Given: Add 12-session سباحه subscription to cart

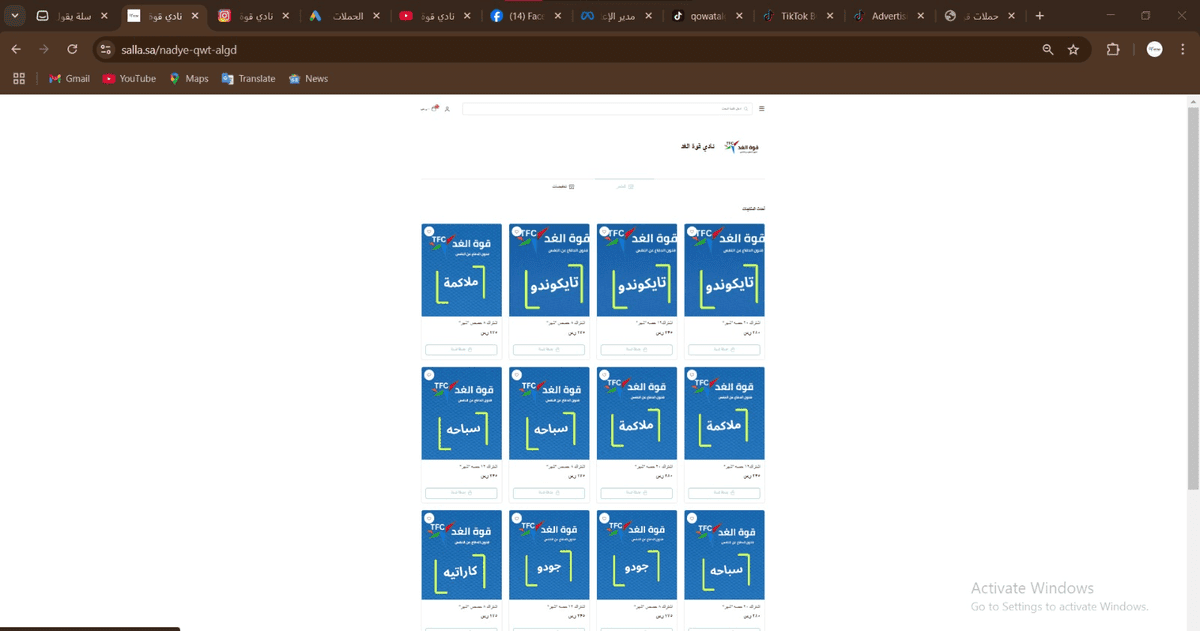Looking at the screenshot, I should (x=461, y=493).
